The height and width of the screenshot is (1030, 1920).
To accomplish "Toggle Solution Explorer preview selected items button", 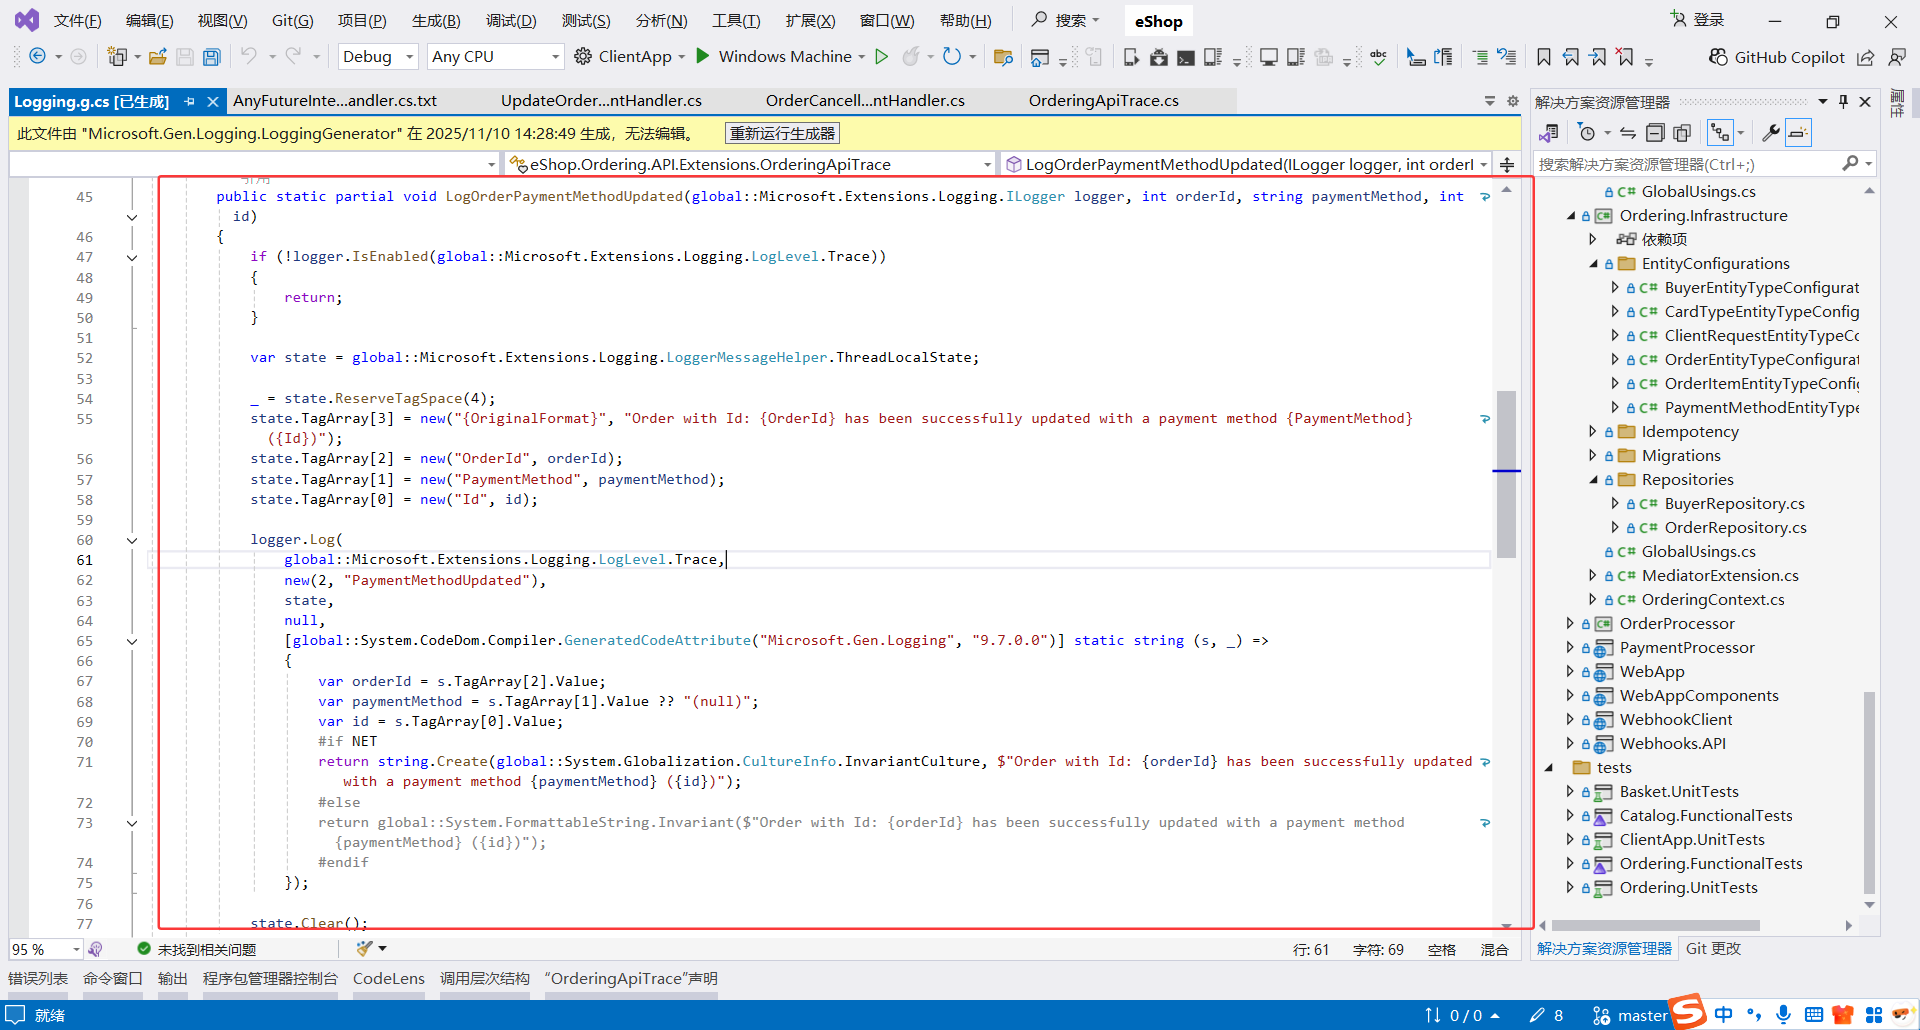I will [1798, 133].
